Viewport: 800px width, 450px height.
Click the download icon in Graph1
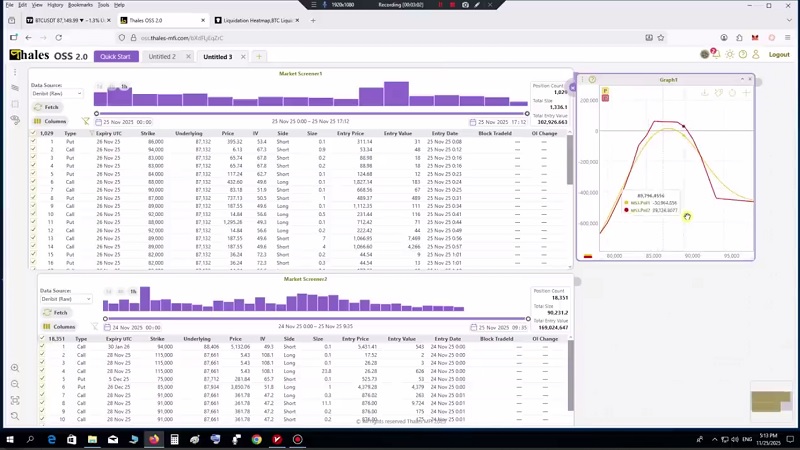tap(705, 93)
